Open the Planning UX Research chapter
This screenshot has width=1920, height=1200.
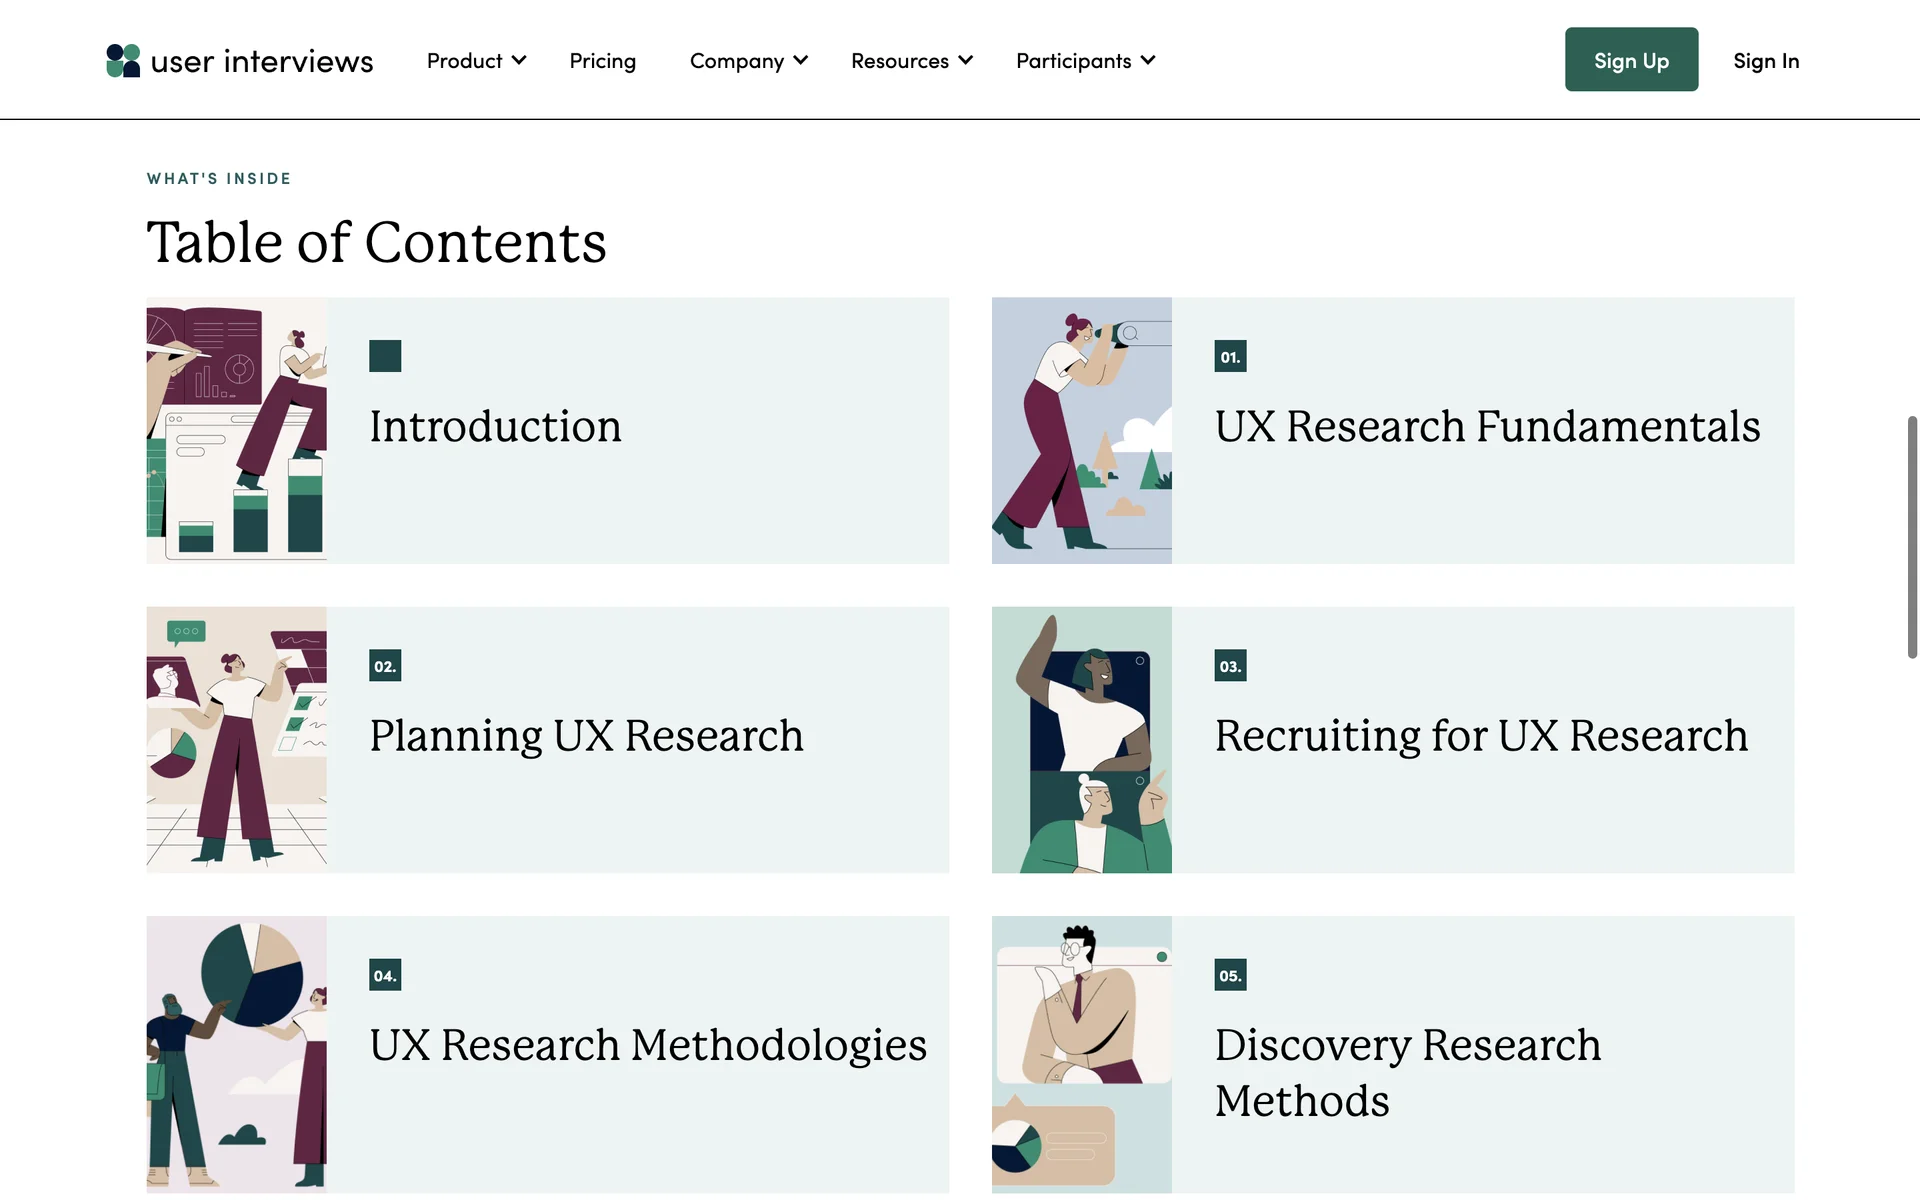click(586, 736)
